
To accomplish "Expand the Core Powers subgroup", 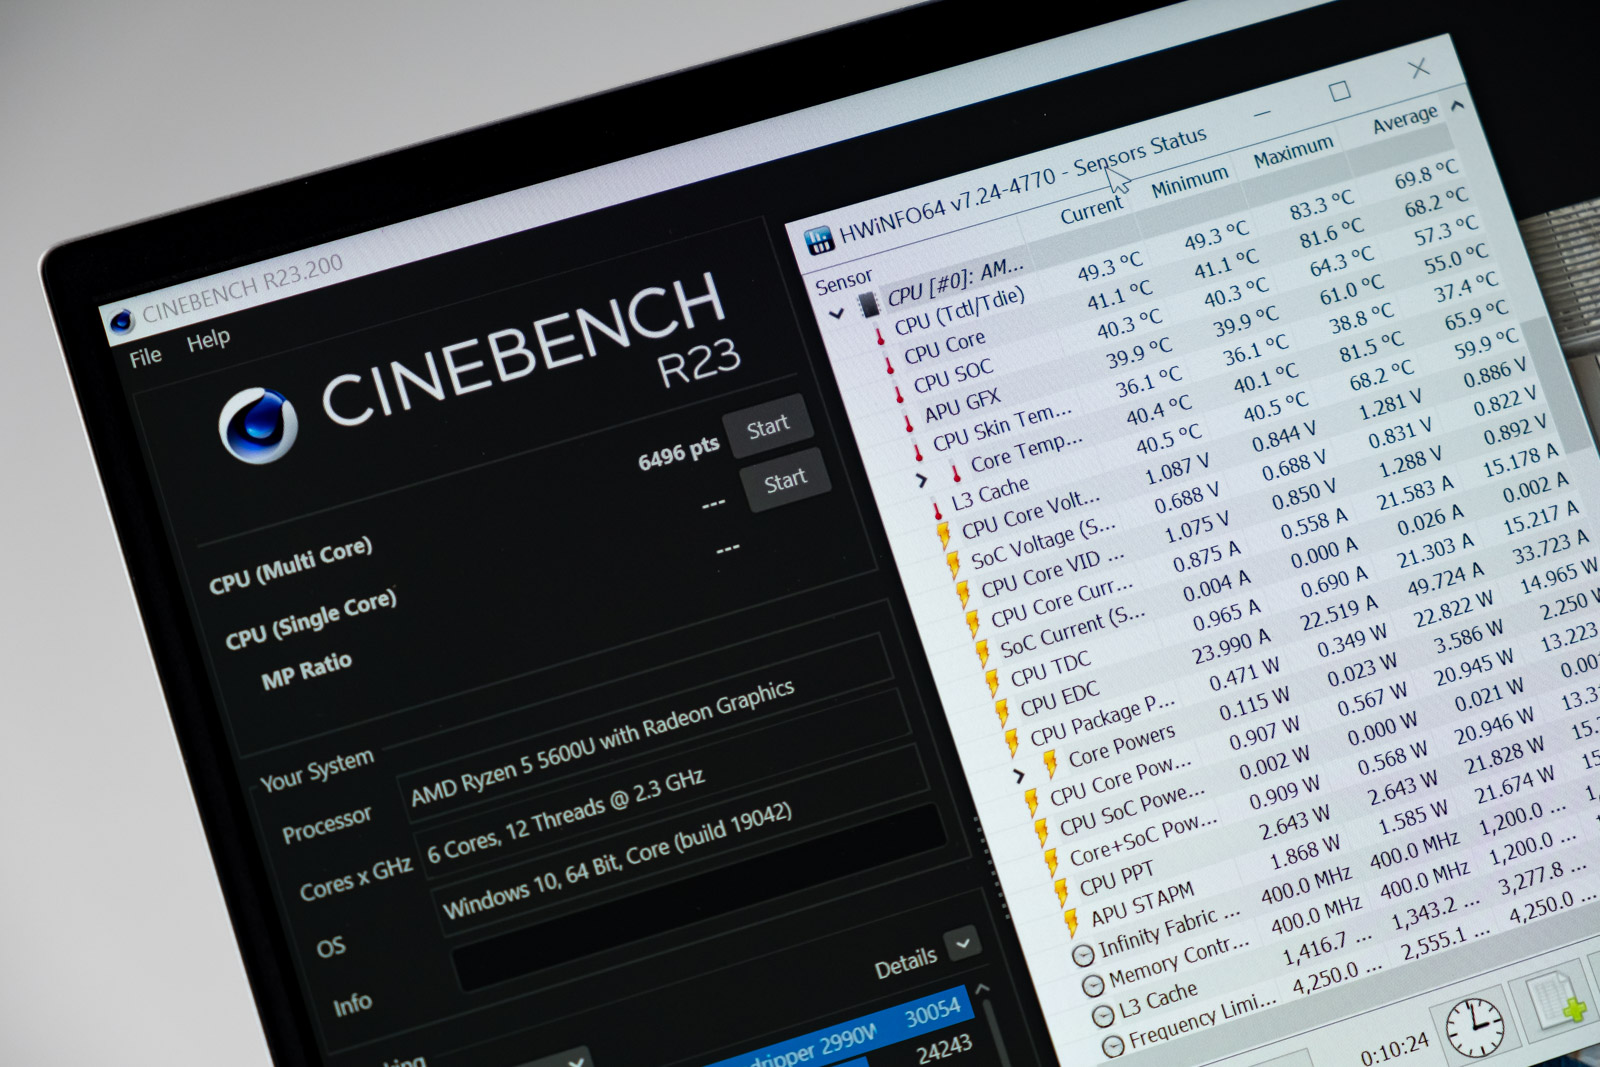I will (x=1019, y=776).
